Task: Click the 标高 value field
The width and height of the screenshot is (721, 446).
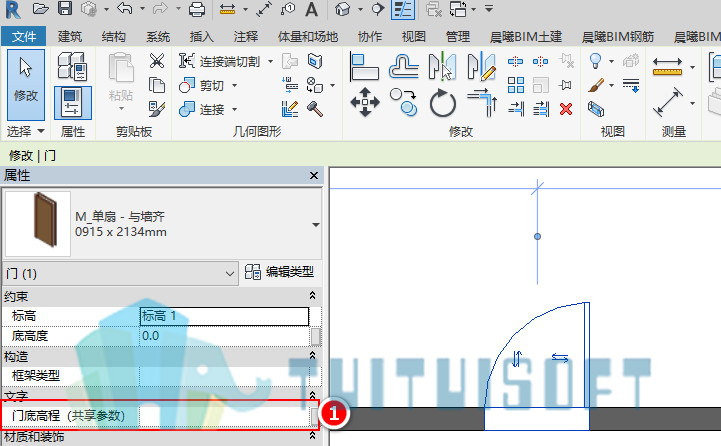Action: (224, 316)
